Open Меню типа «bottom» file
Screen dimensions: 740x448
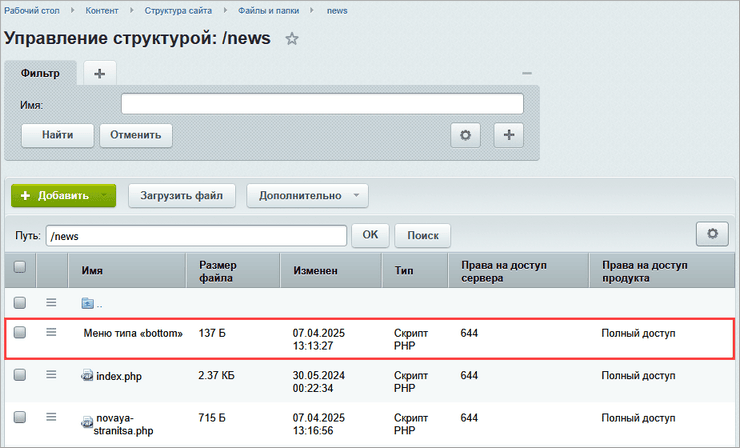point(133,333)
